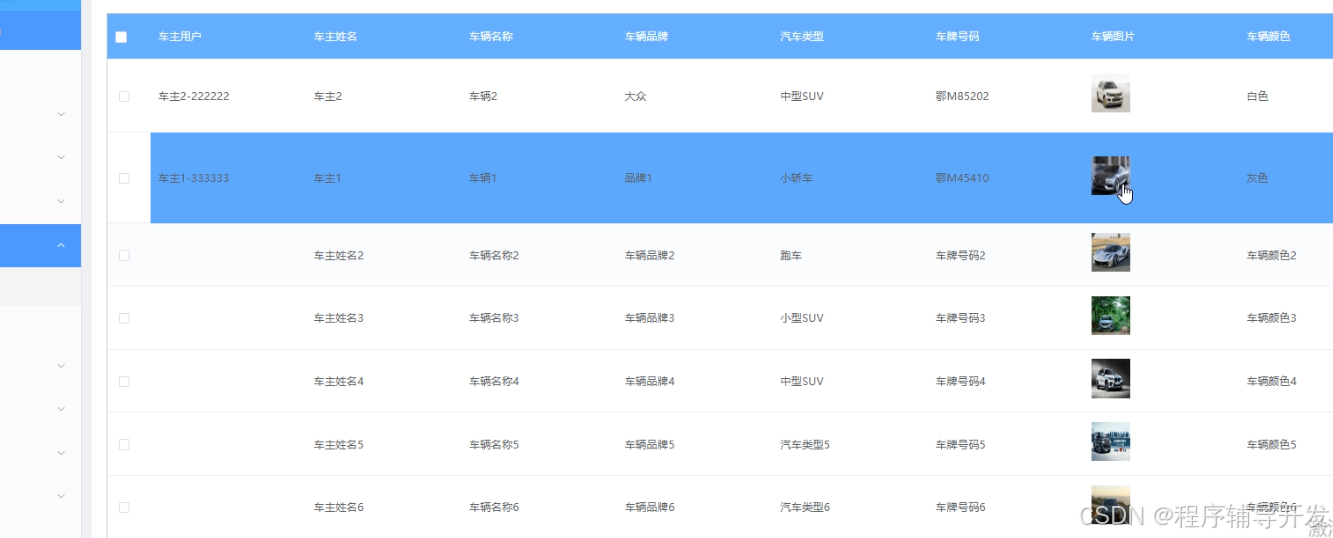Check the box for row 车主2-222222
This screenshot has height=538, width=1333.
124,97
